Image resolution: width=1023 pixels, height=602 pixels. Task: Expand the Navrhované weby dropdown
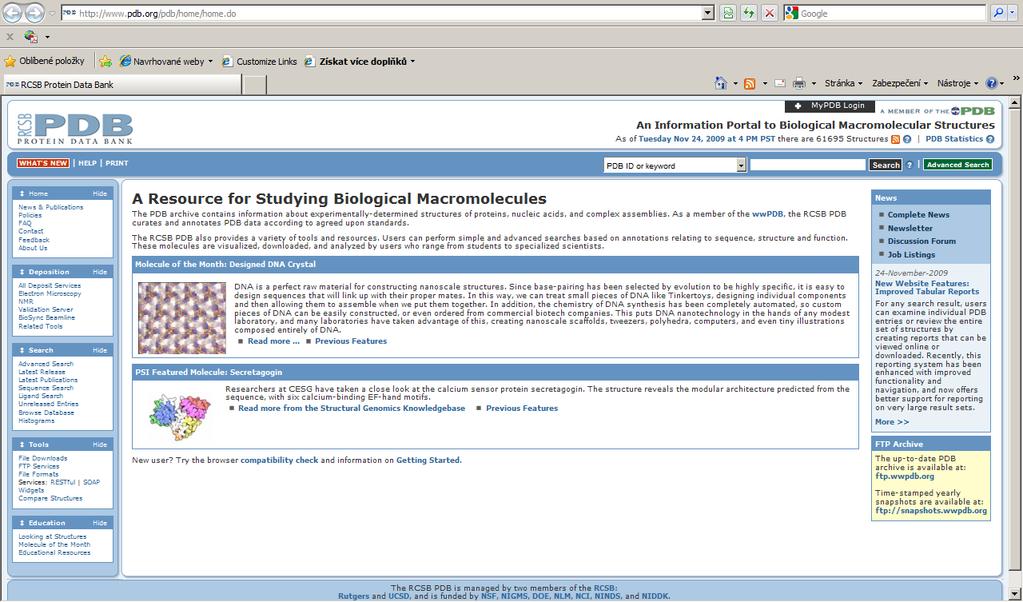[x=210, y=62]
